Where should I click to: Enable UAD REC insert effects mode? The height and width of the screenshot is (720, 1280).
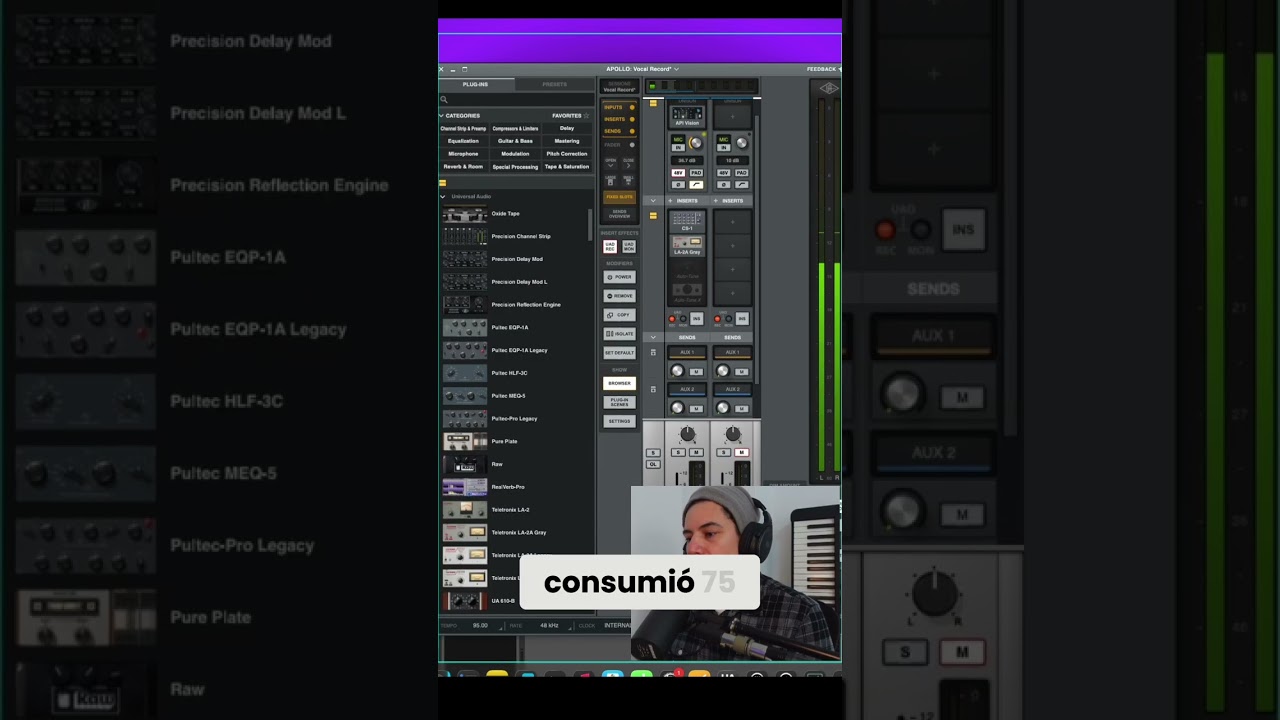click(x=610, y=246)
